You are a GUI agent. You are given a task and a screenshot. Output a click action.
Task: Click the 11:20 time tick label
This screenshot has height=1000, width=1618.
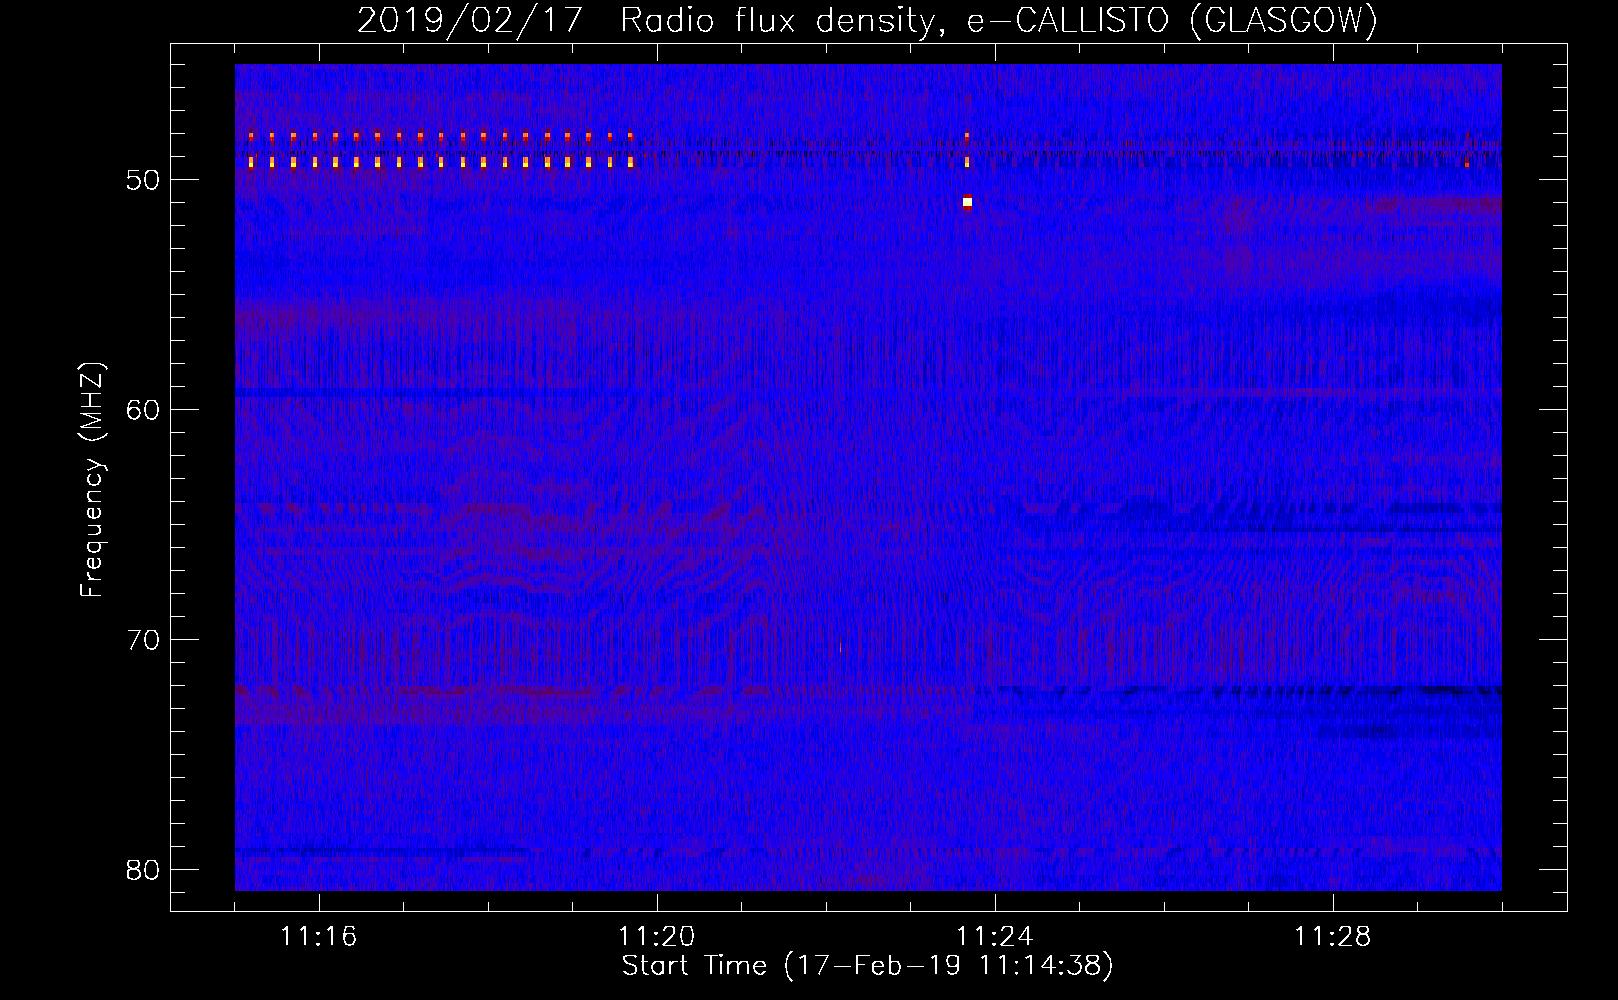point(656,937)
